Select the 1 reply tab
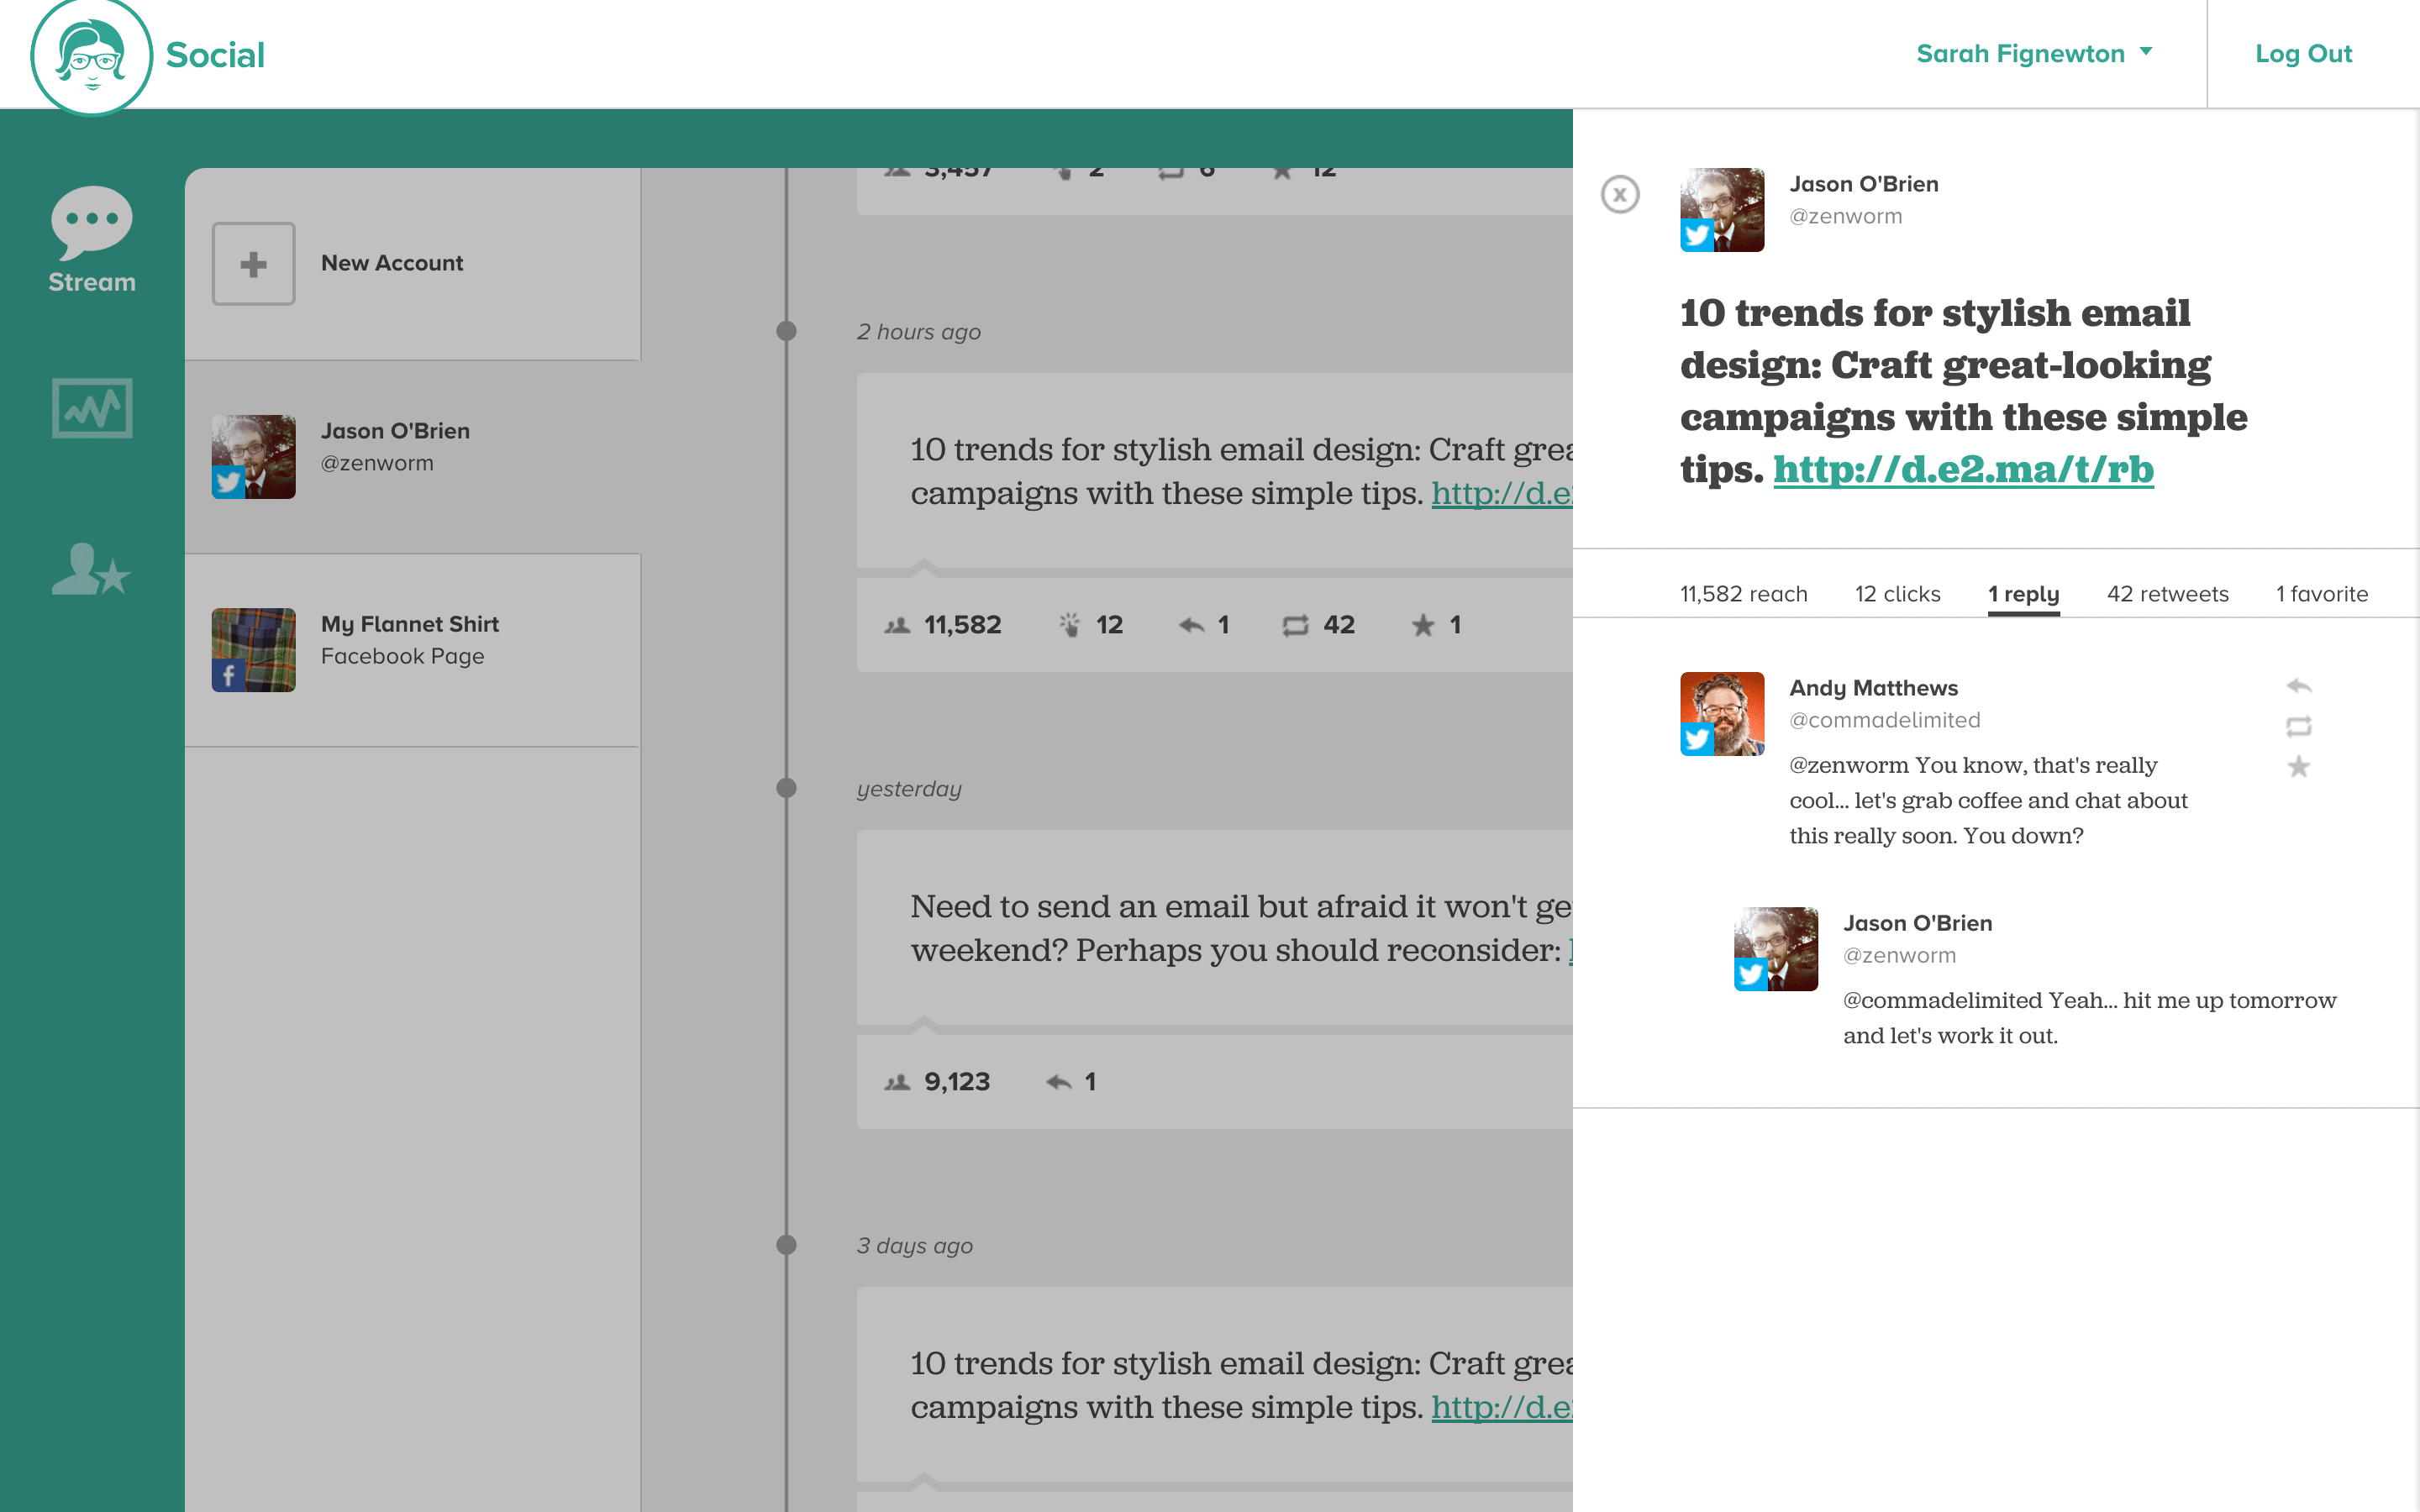 (x=2023, y=594)
